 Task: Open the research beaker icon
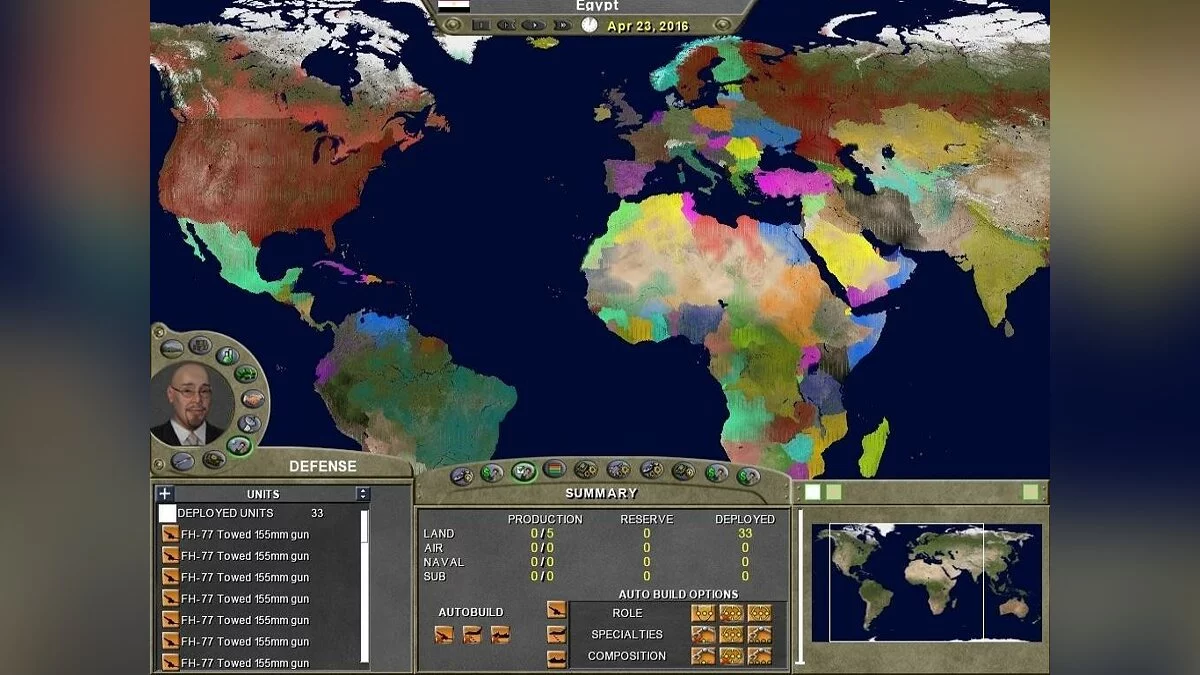click(x=229, y=355)
